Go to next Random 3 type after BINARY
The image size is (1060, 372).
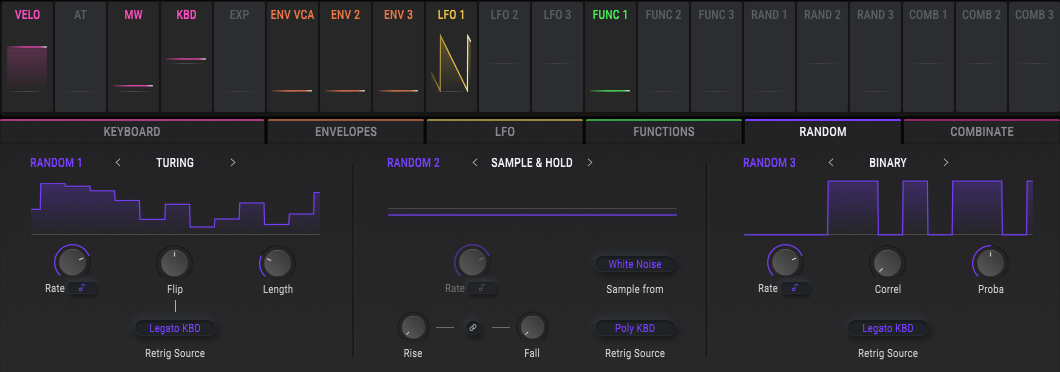coord(946,162)
